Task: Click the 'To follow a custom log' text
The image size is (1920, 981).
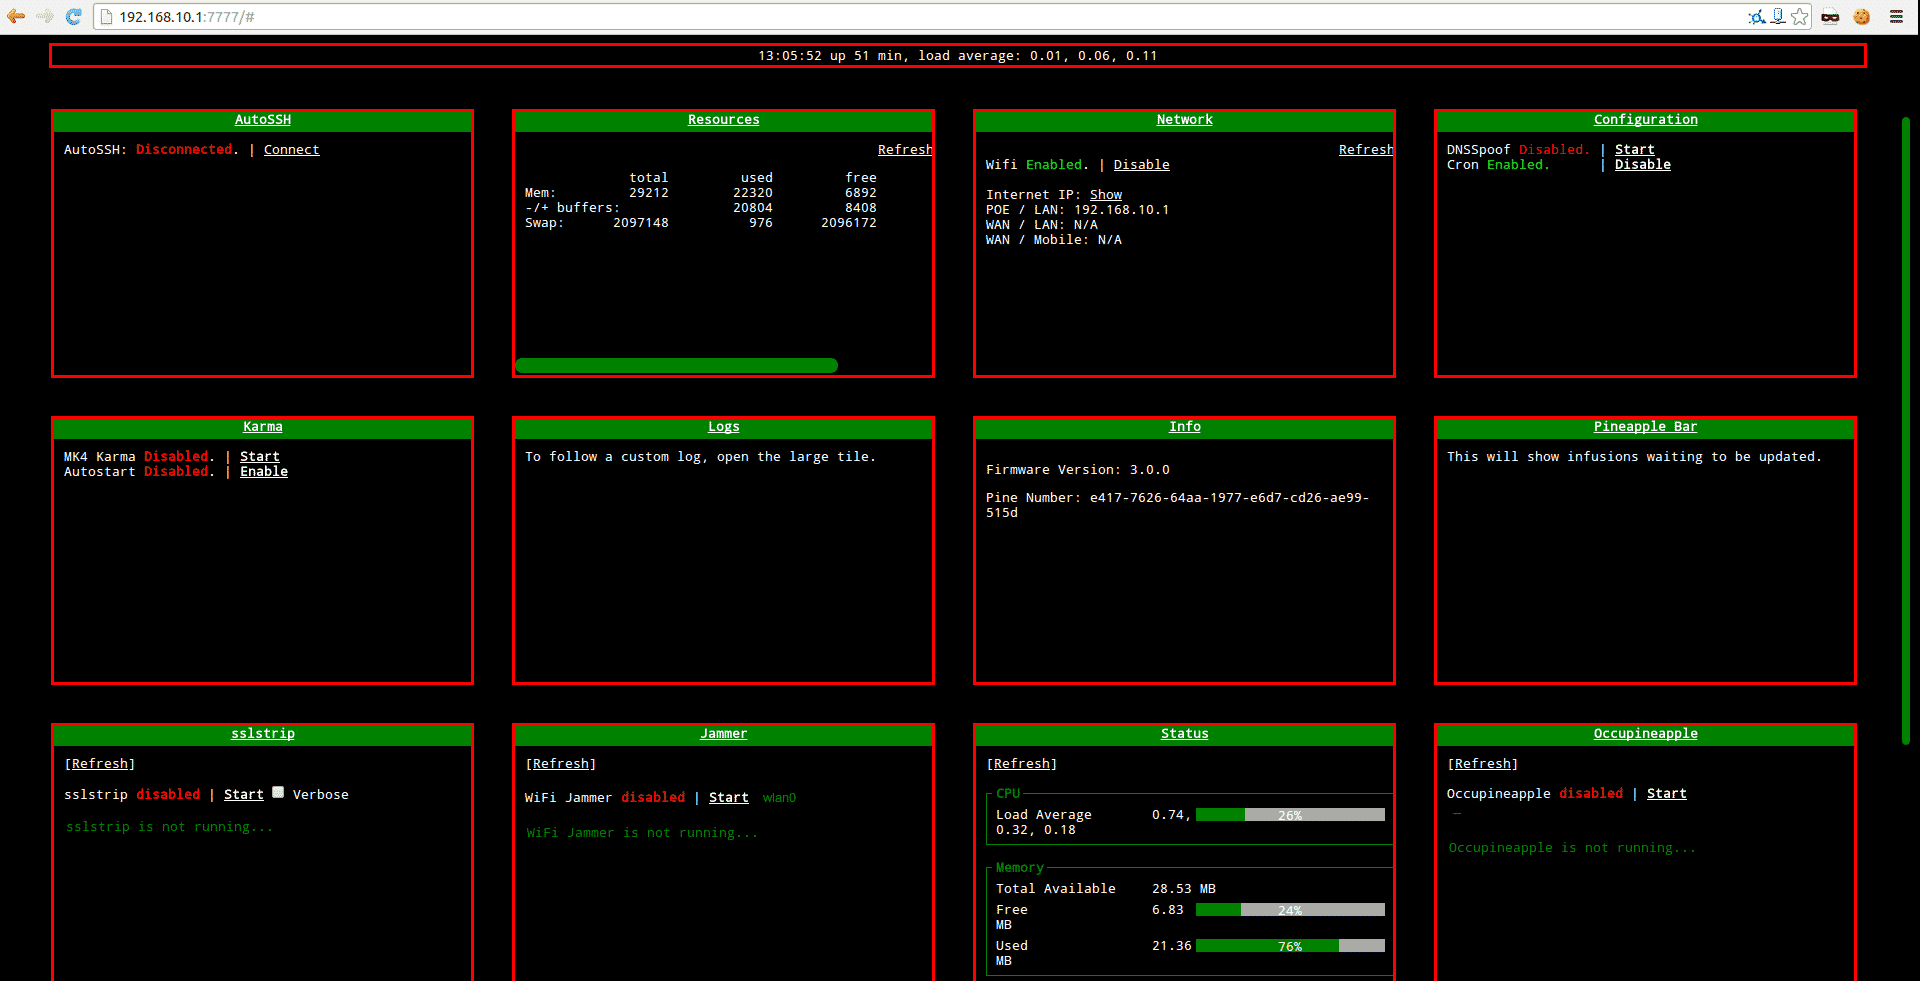Action: [700, 457]
